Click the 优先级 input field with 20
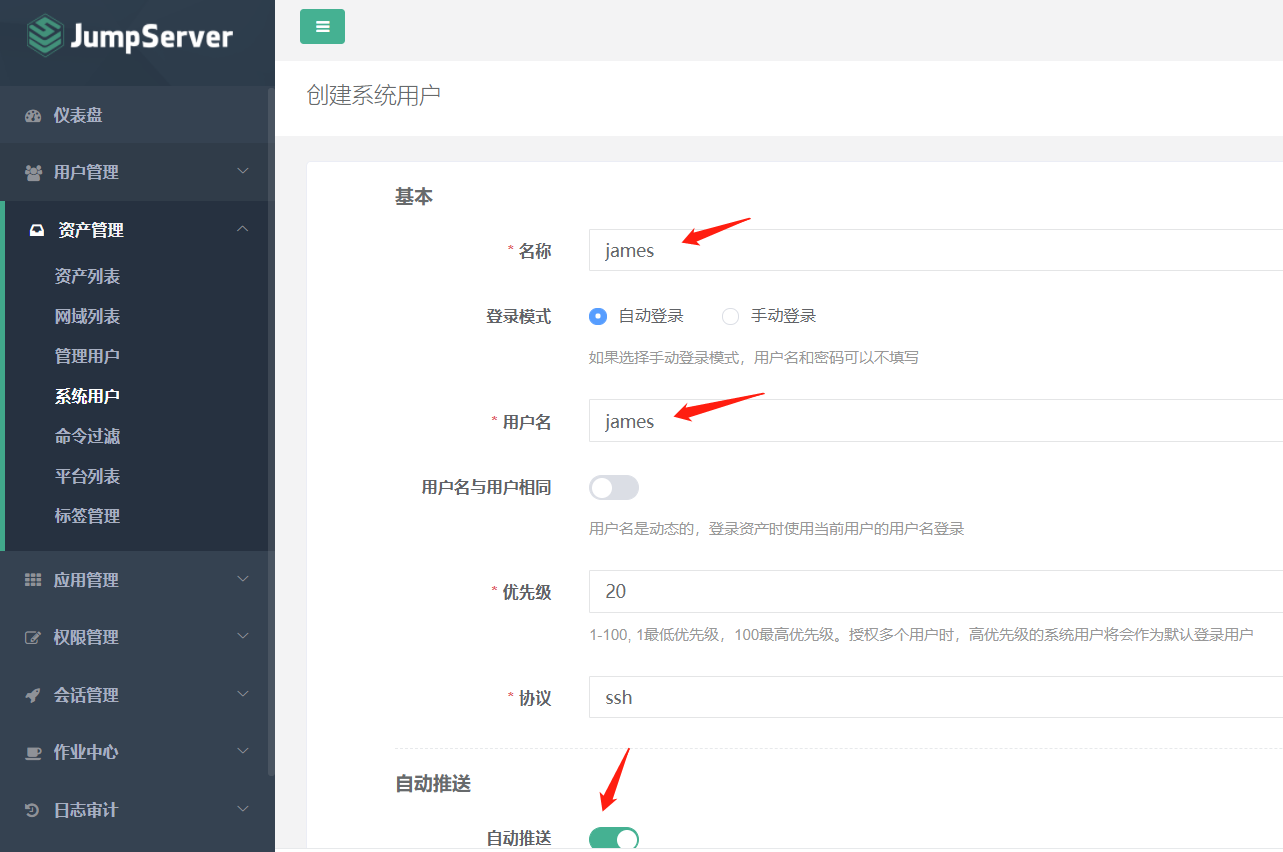1283x852 pixels. point(936,591)
